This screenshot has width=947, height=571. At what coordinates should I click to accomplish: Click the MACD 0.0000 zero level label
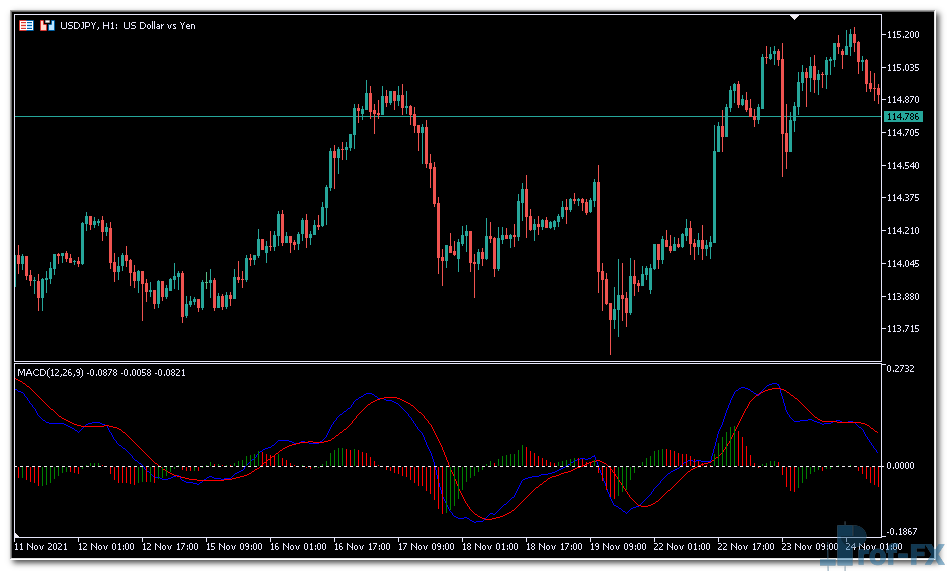coord(903,466)
